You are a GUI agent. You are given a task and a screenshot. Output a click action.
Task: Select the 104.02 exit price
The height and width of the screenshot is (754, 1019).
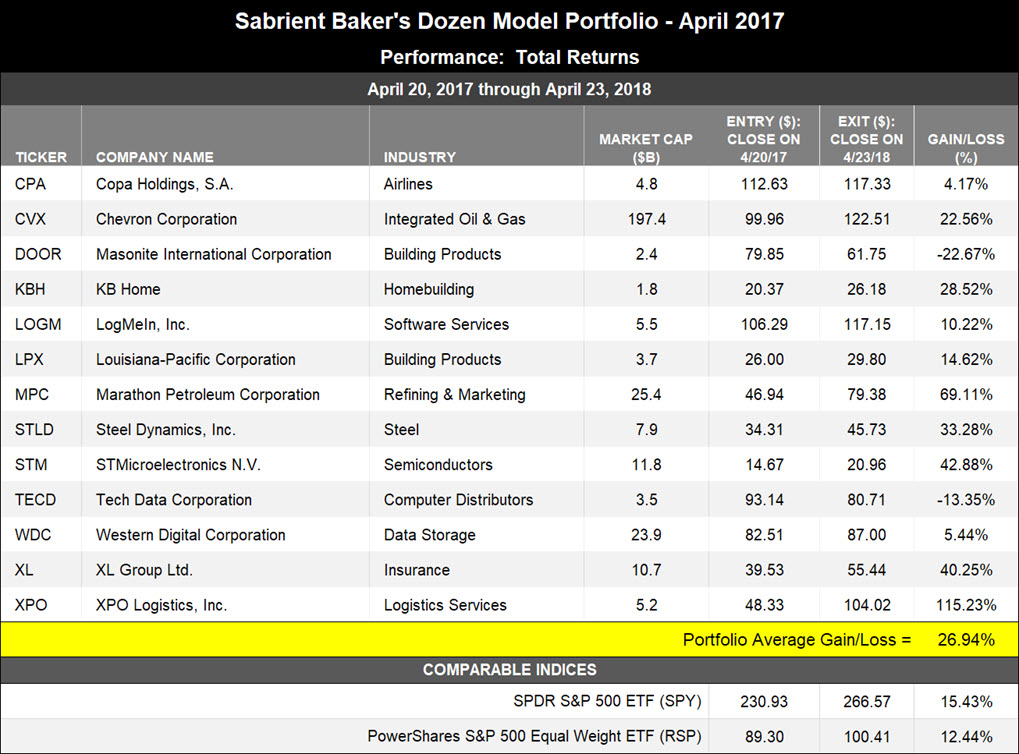(867, 605)
